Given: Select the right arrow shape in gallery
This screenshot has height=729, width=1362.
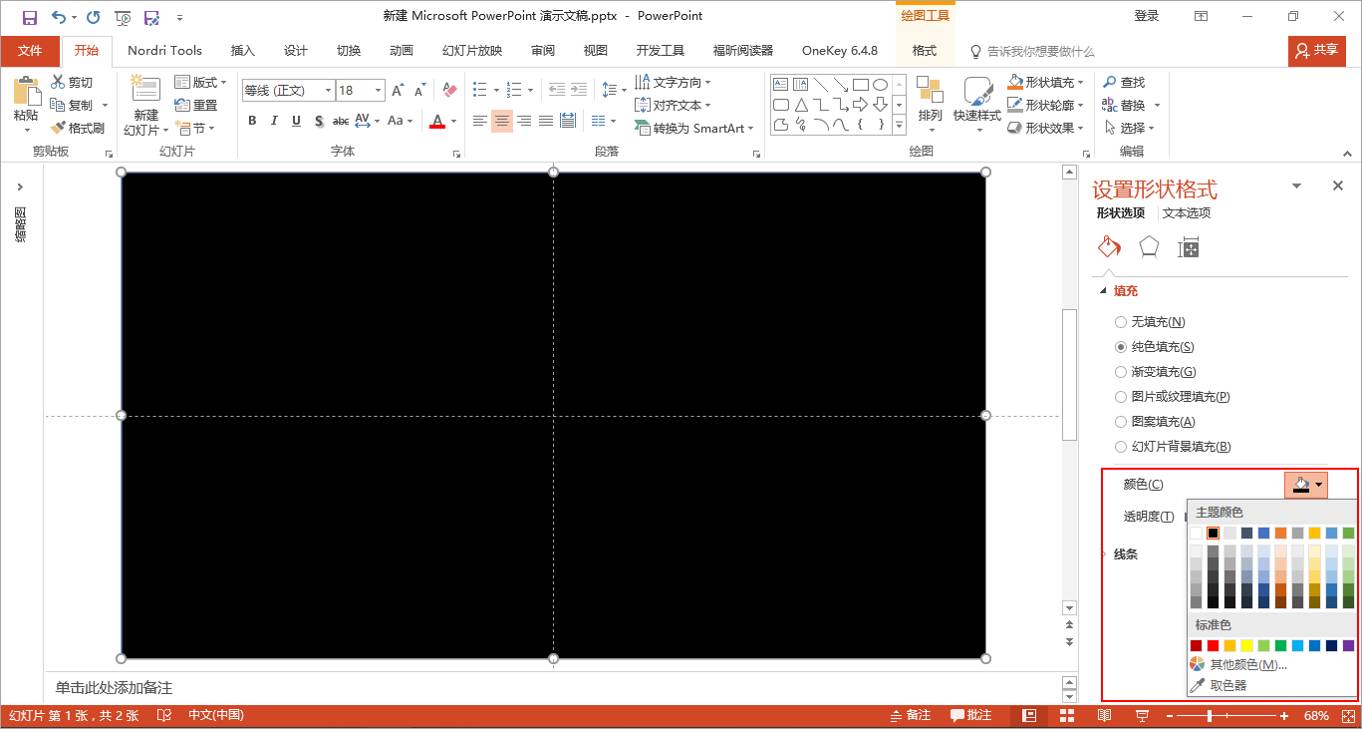Looking at the screenshot, I should pyautogui.click(x=860, y=105).
